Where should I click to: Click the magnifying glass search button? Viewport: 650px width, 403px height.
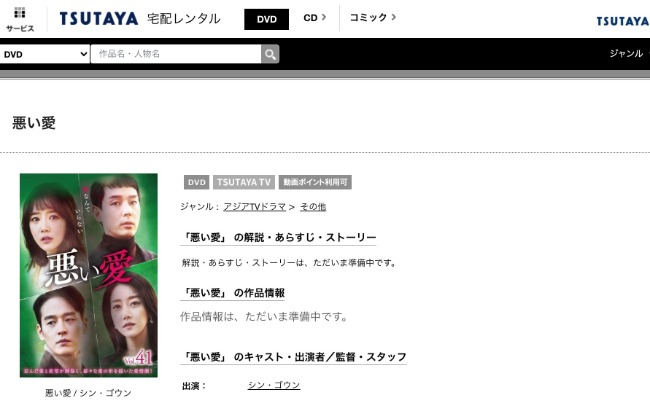tap(270, 54)
